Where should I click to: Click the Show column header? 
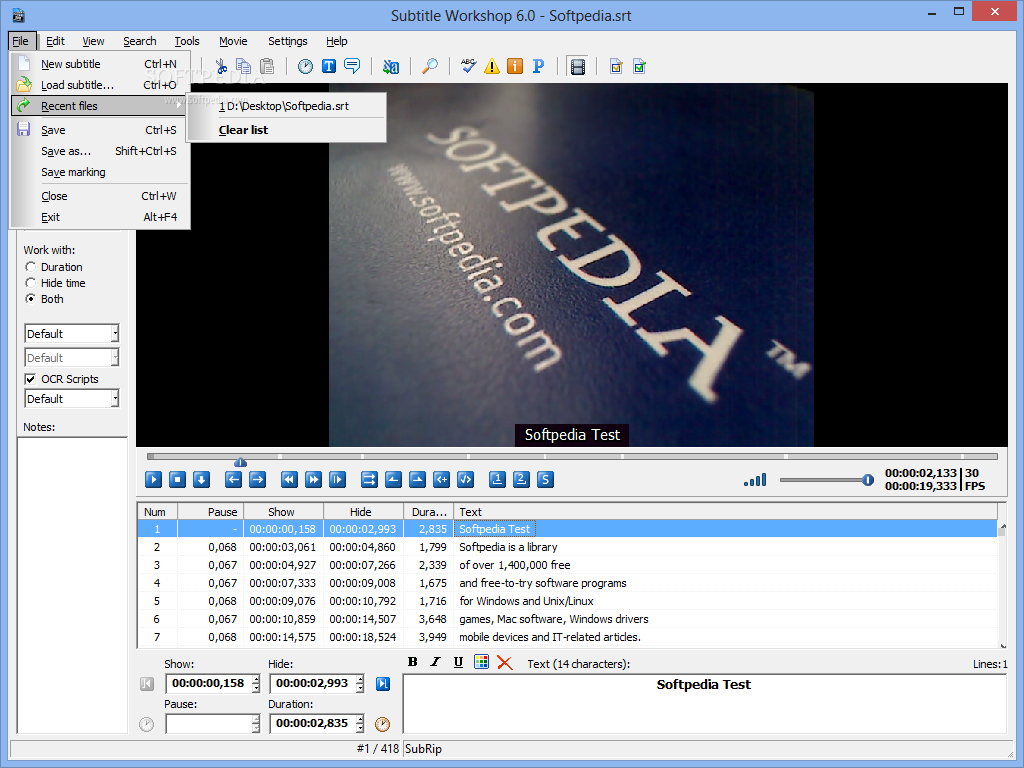click(283, 512)
